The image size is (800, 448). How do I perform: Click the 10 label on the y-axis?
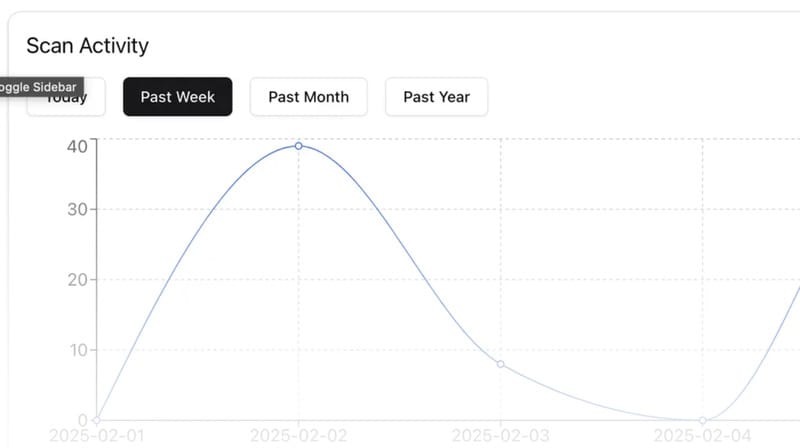(77, 350)
